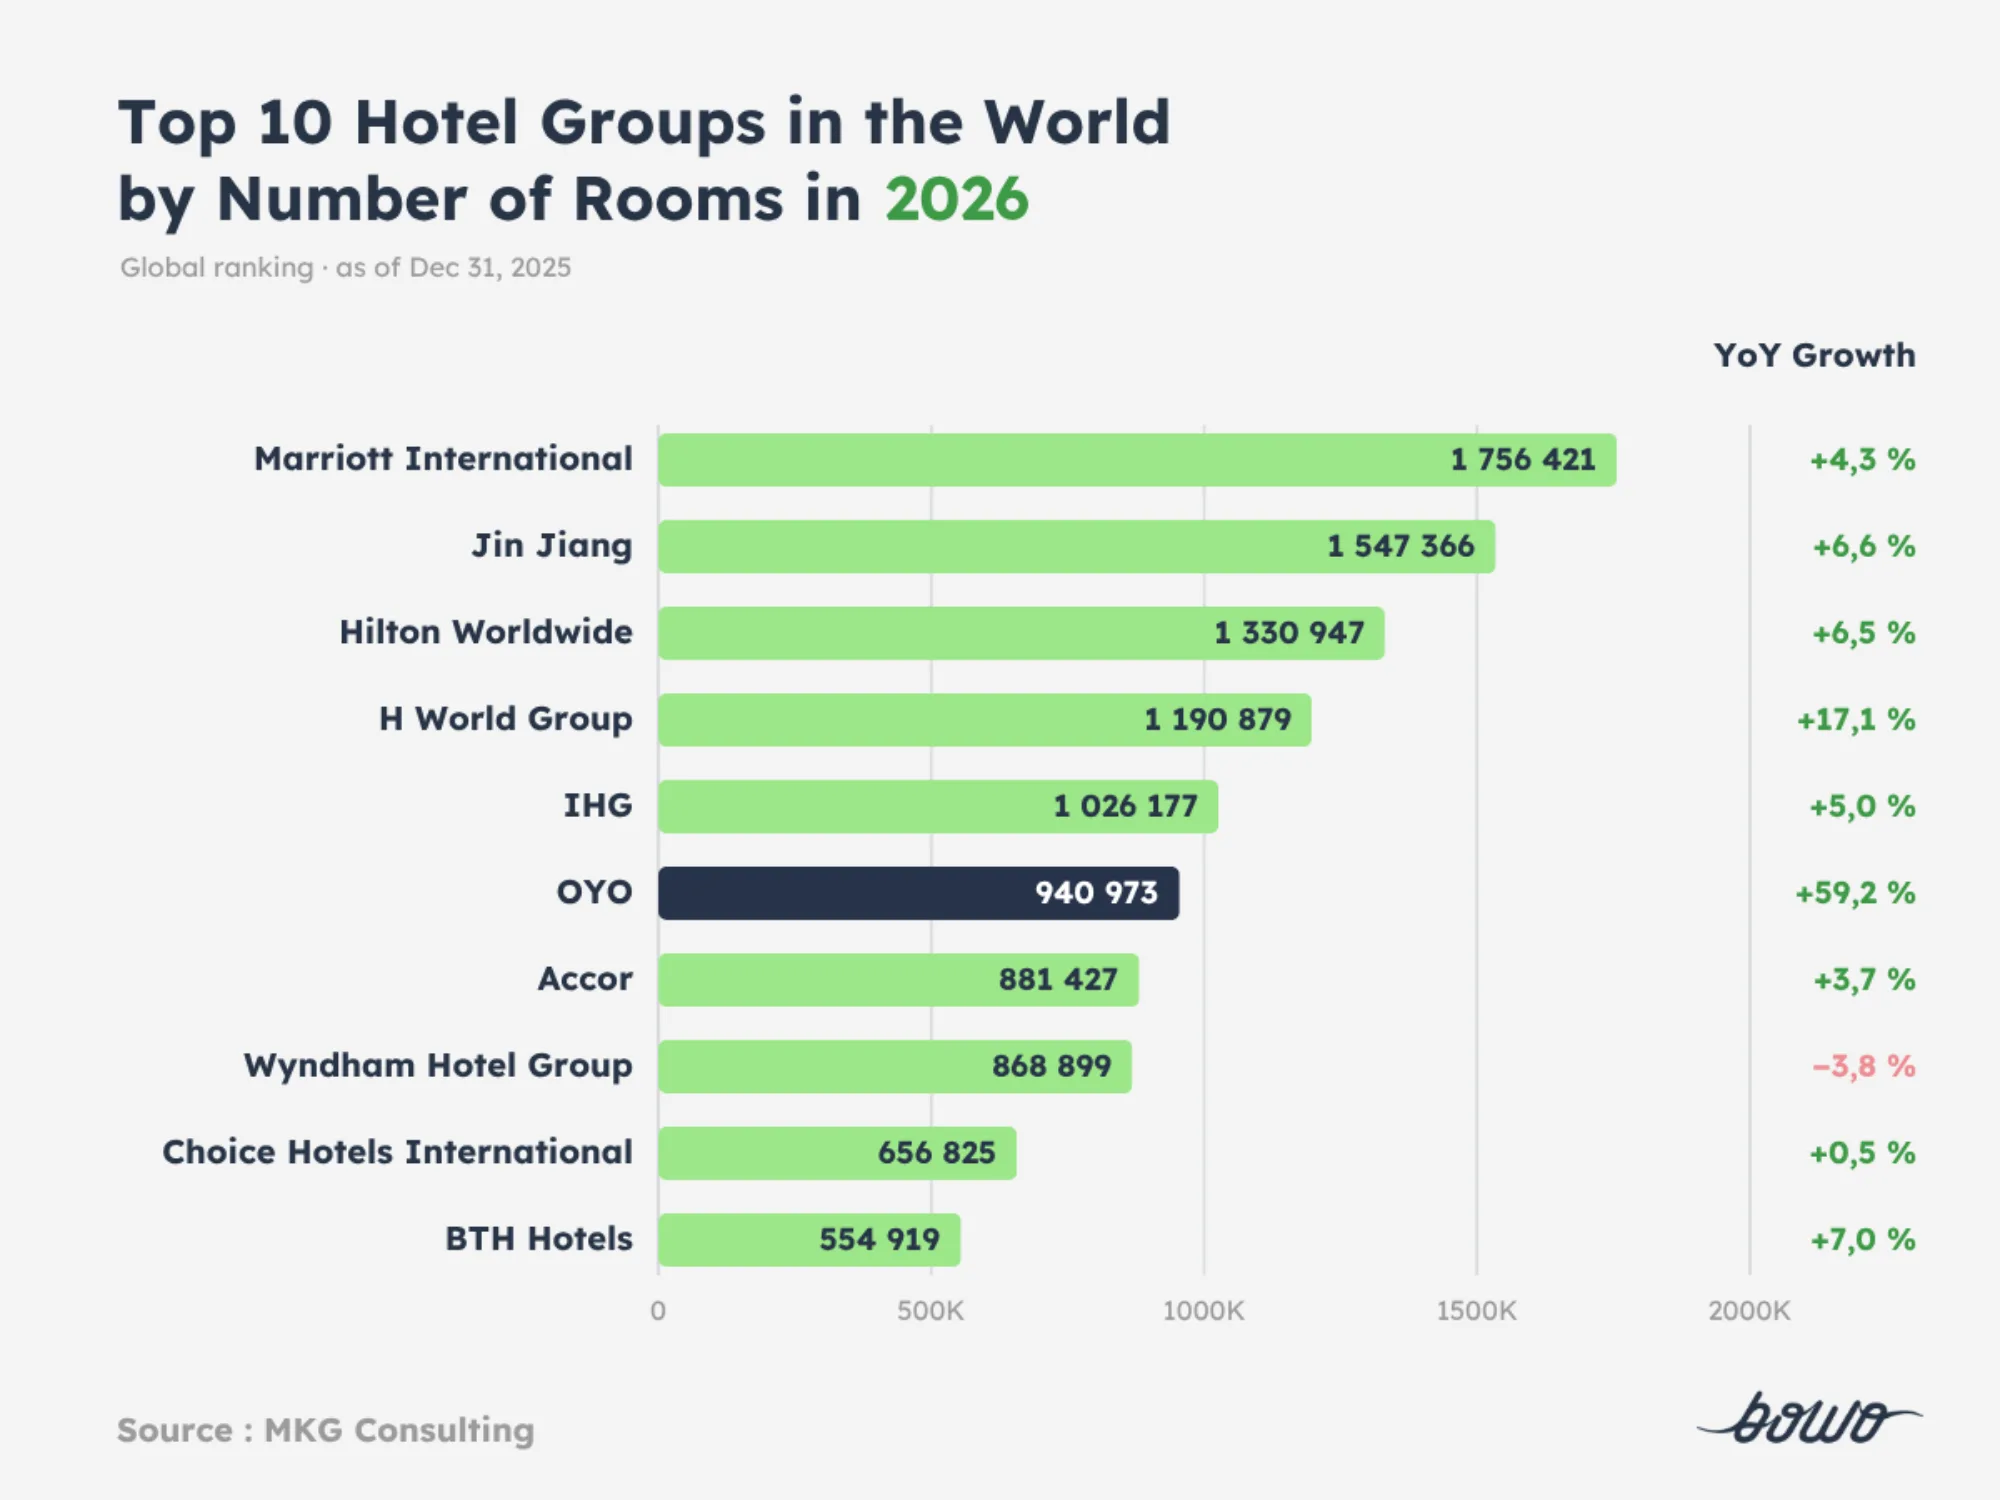Click the axis label '0'

pos(658,1311)
